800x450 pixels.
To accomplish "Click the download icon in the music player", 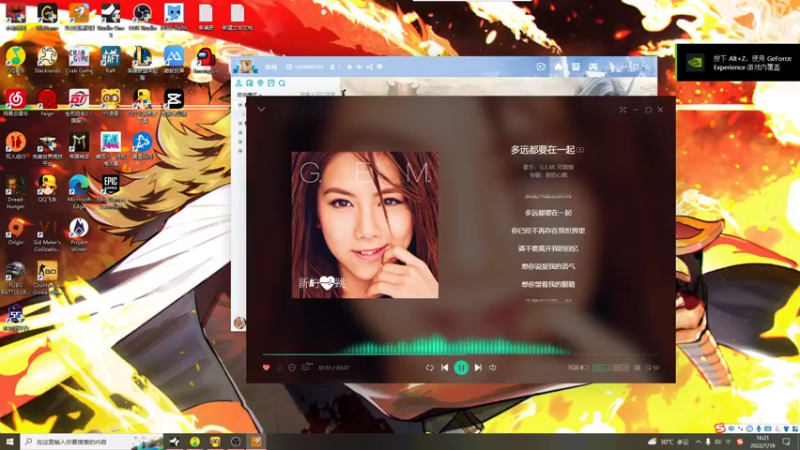I will [279, 367].
